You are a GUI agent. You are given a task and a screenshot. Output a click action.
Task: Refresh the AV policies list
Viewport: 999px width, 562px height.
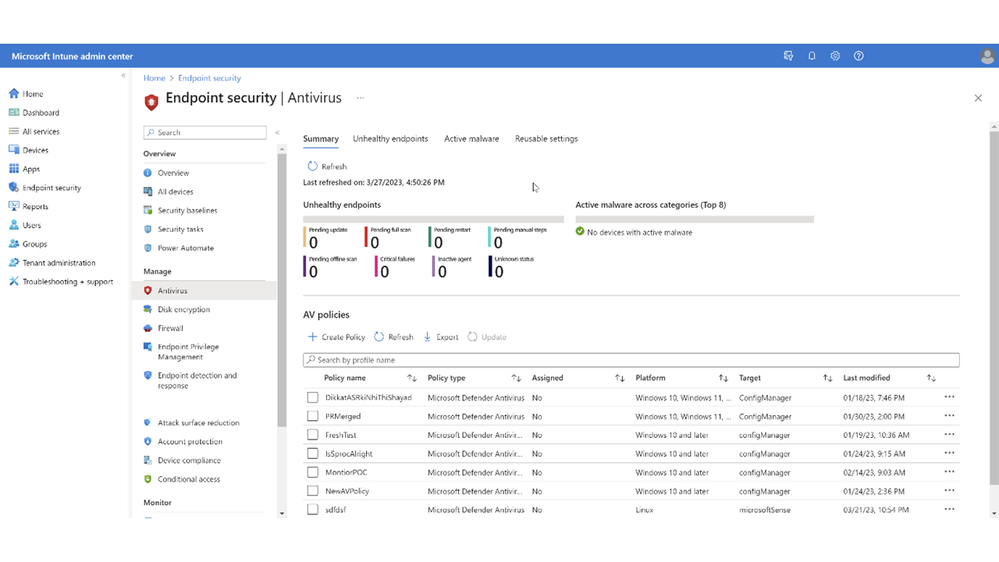pyautogui.click(x=394, y=337)
